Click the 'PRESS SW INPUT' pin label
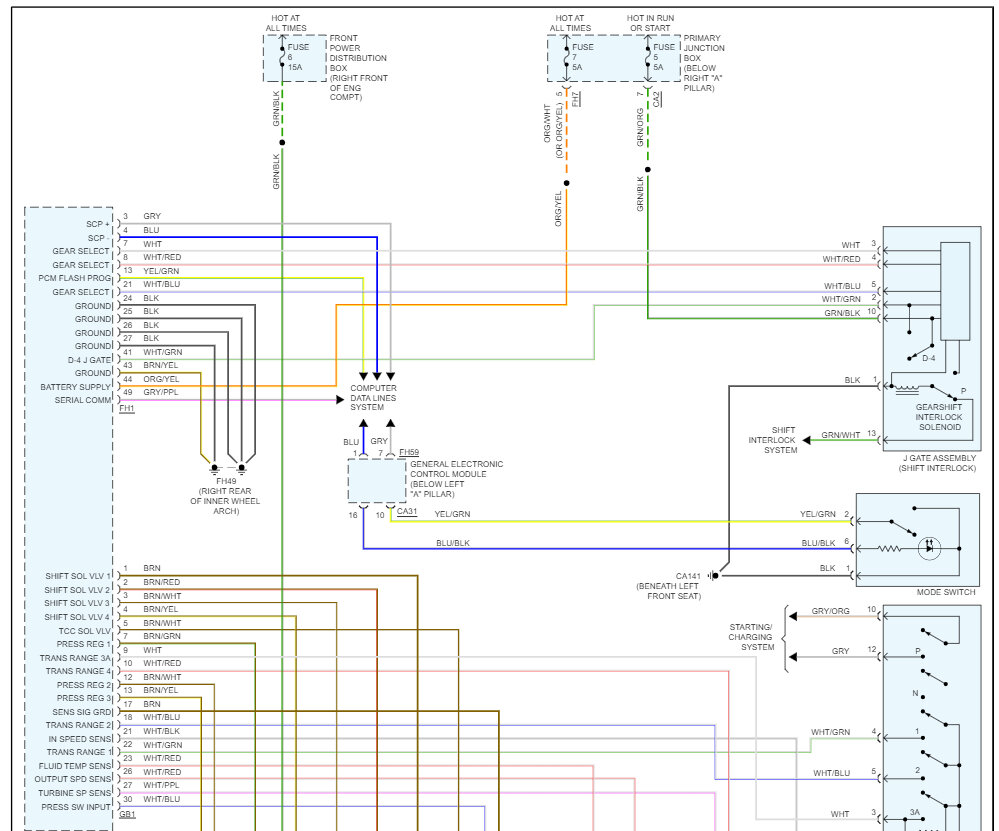 (x=76, y=807)
